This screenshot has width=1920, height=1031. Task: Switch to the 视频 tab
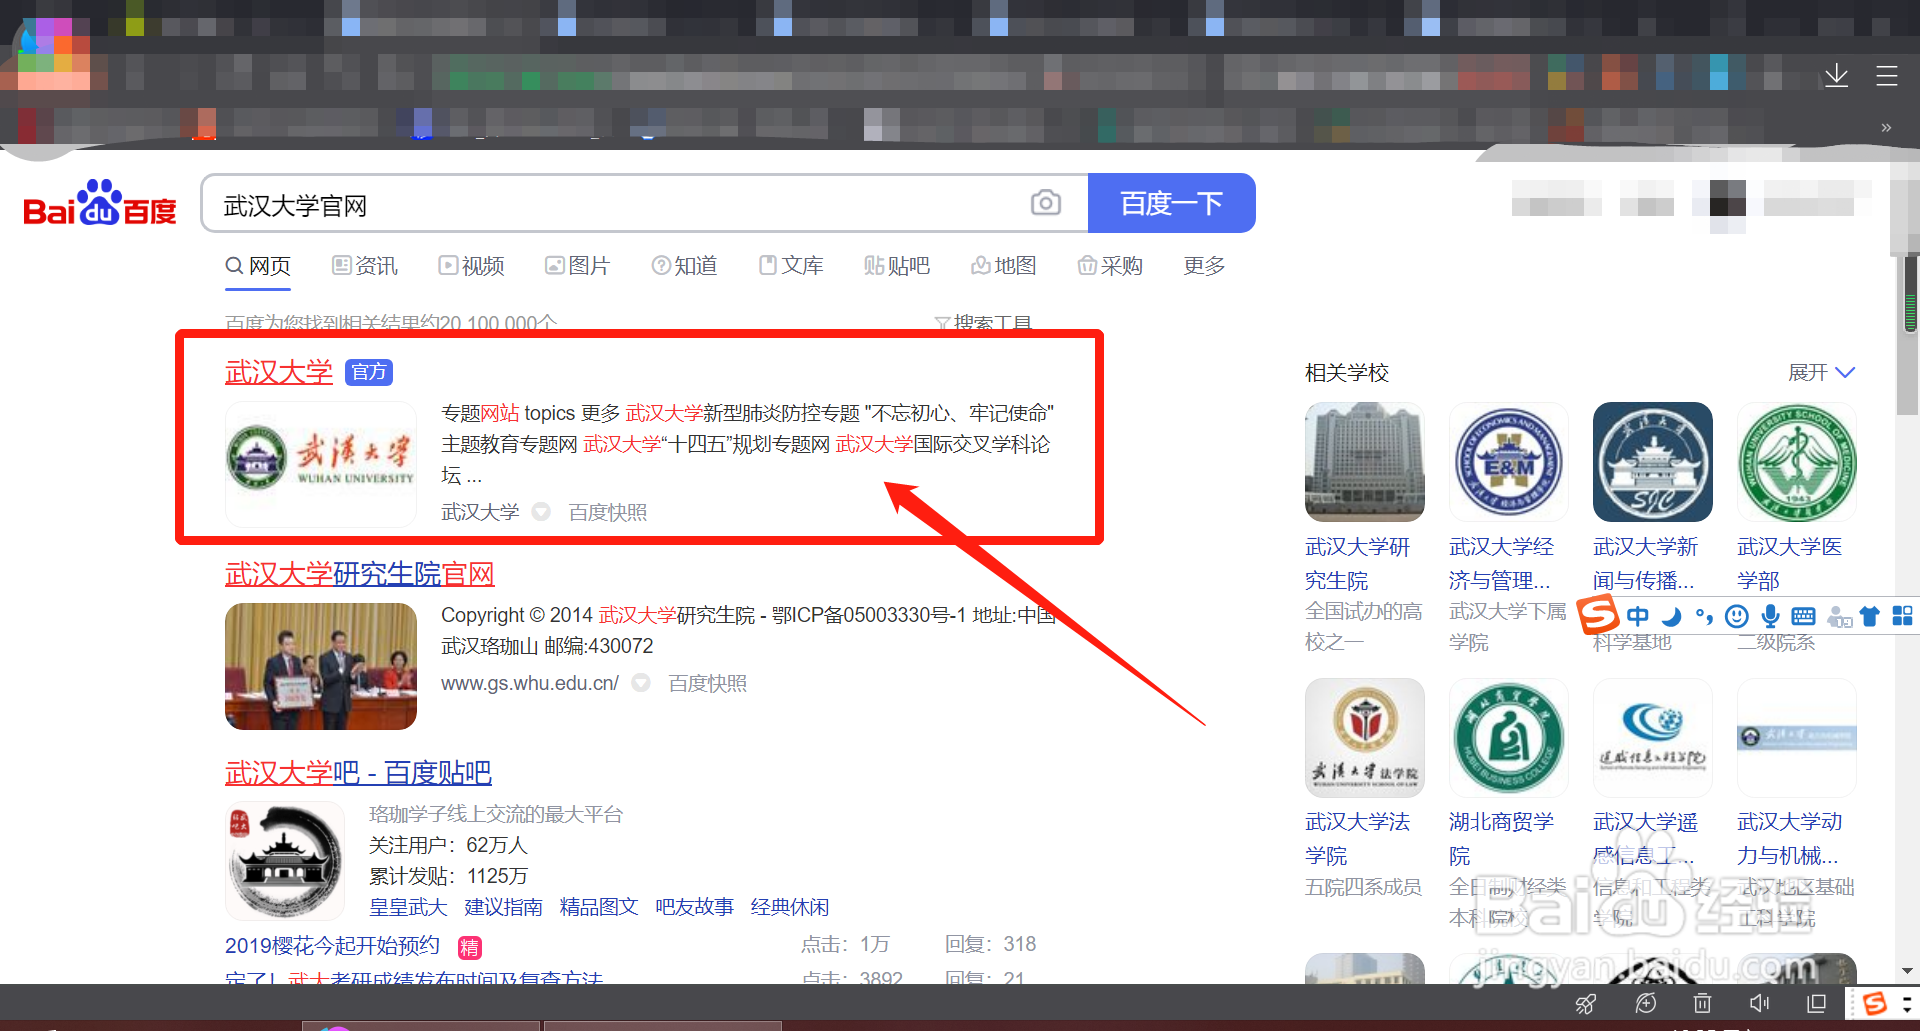point(472,266)
